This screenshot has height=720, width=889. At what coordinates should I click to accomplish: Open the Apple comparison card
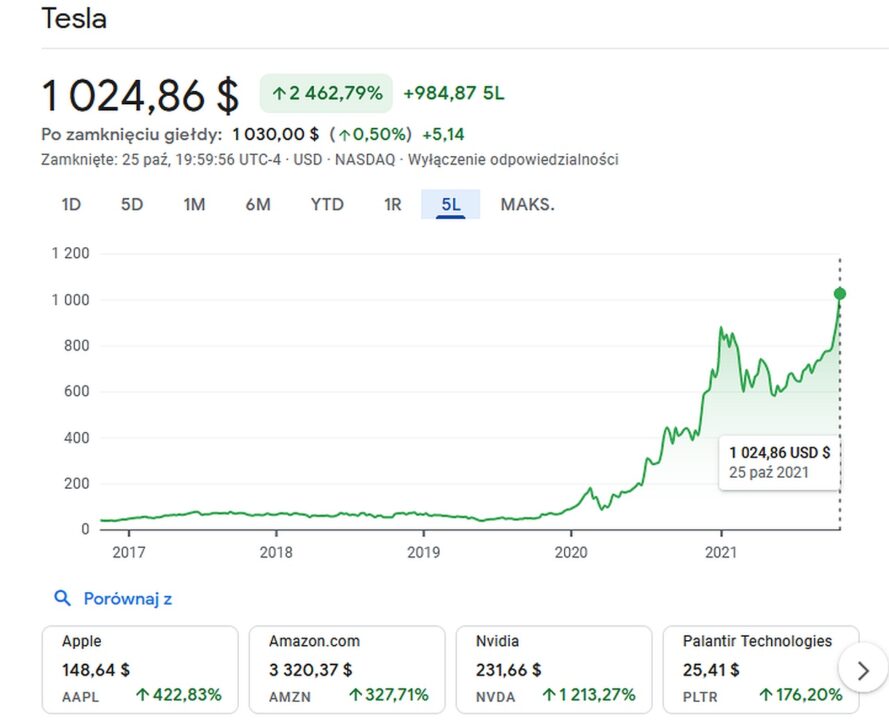(140, 670)
